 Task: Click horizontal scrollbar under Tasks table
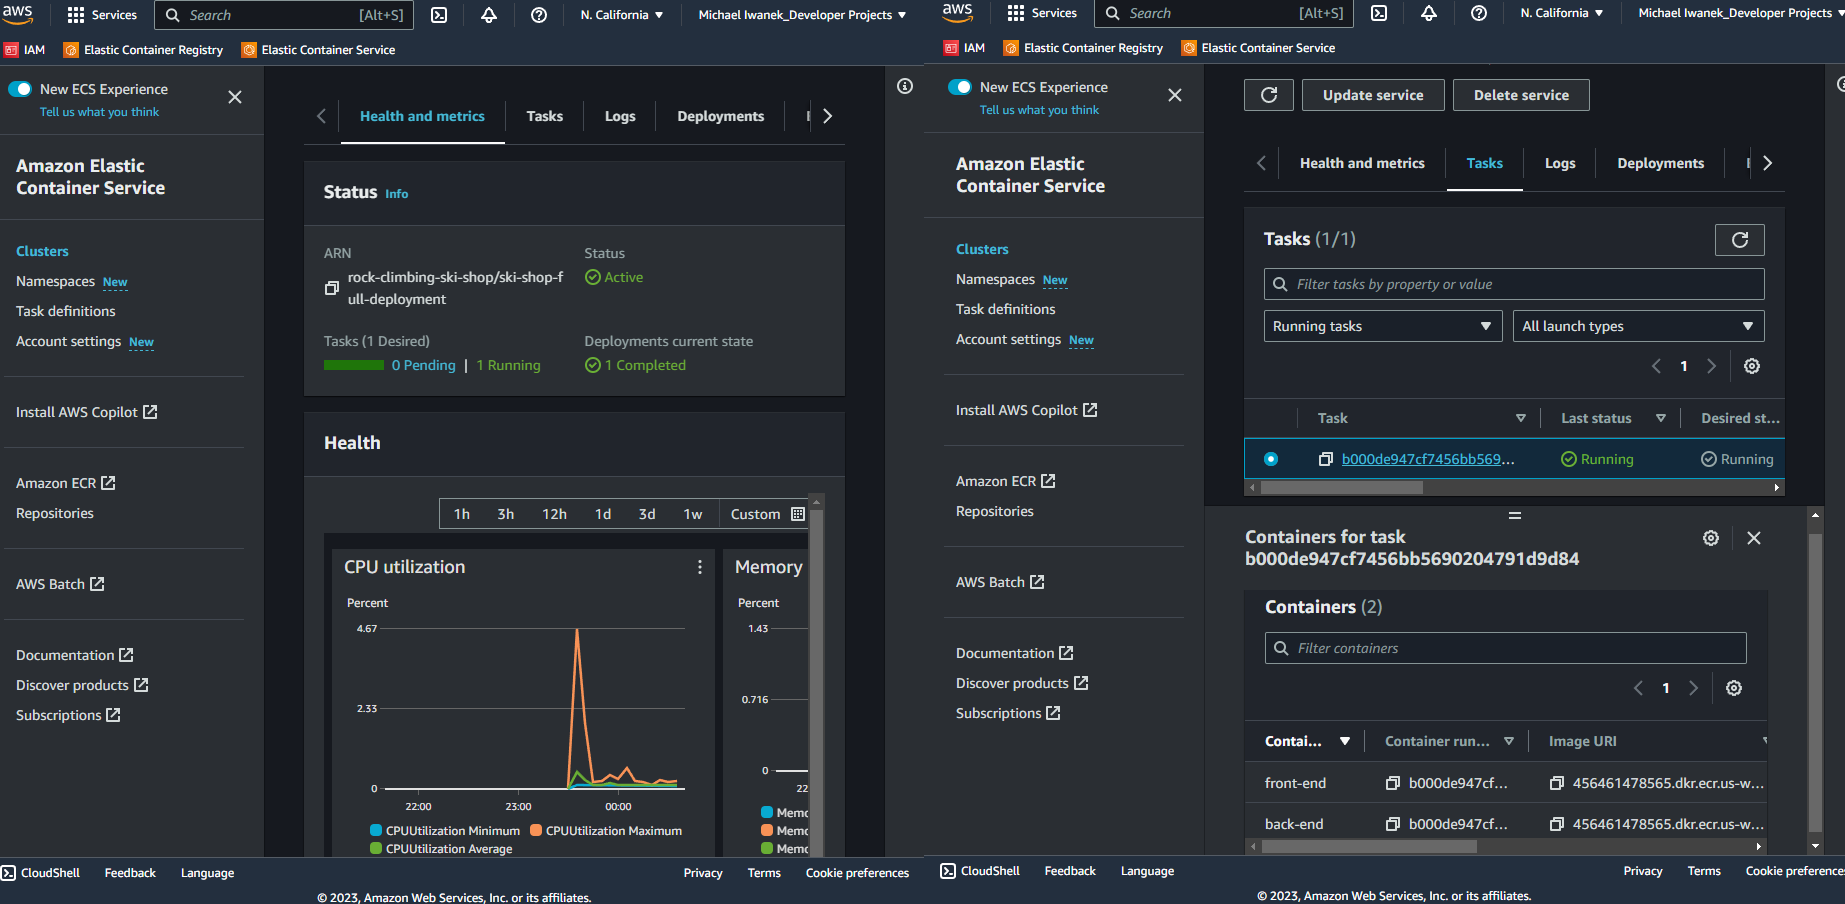pyautogui.click(x=1341, y=487)
